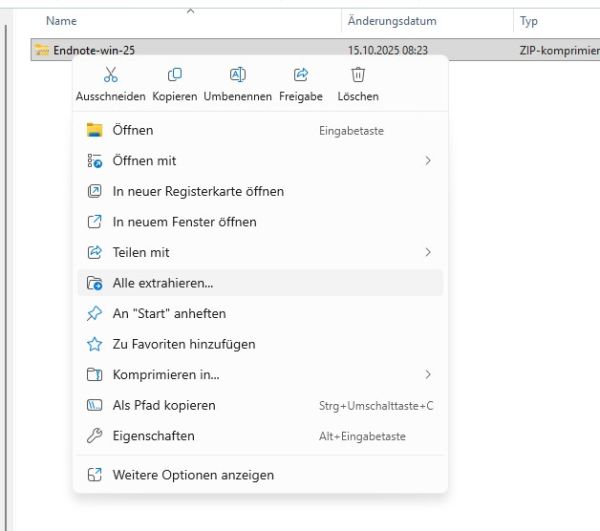Open Weitere Optionen anzeigen
Screen dimensions: 600x531
(193, 475)
